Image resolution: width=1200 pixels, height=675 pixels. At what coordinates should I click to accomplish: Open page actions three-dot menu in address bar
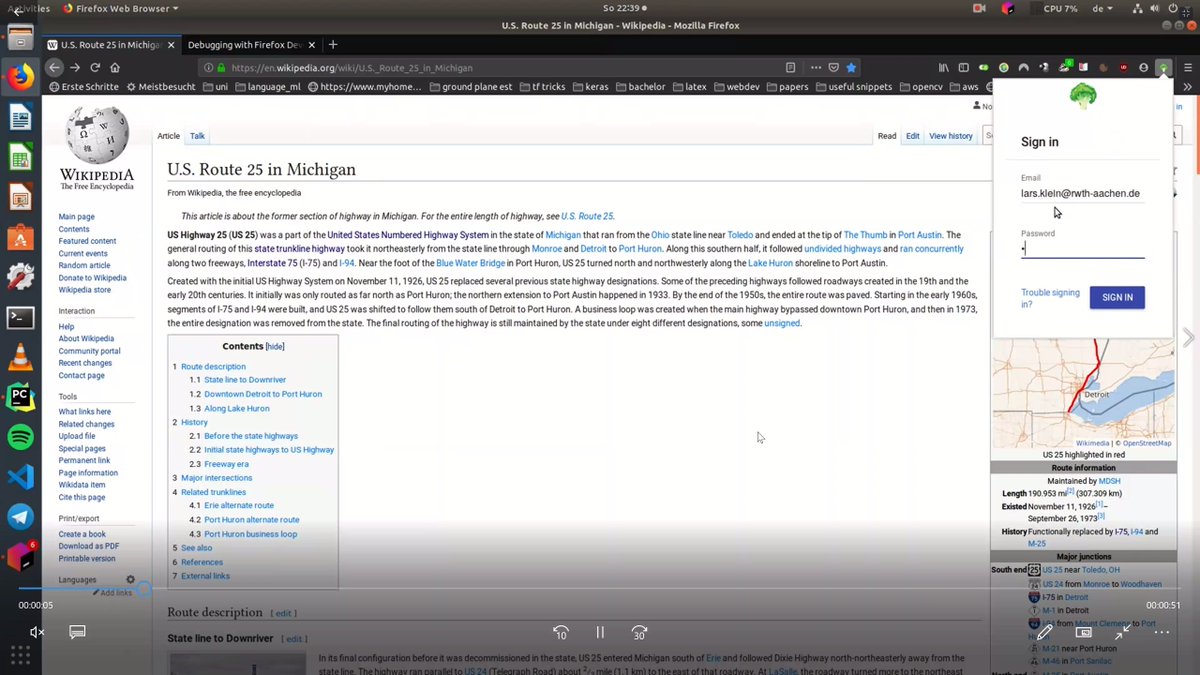816,68
